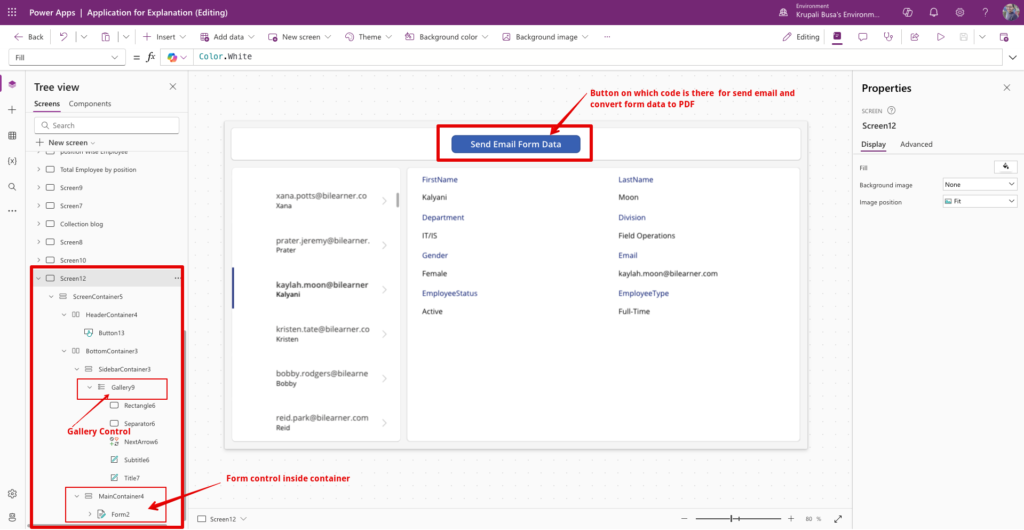
Task: Click the Editing mode button
Action: [801, 37]
